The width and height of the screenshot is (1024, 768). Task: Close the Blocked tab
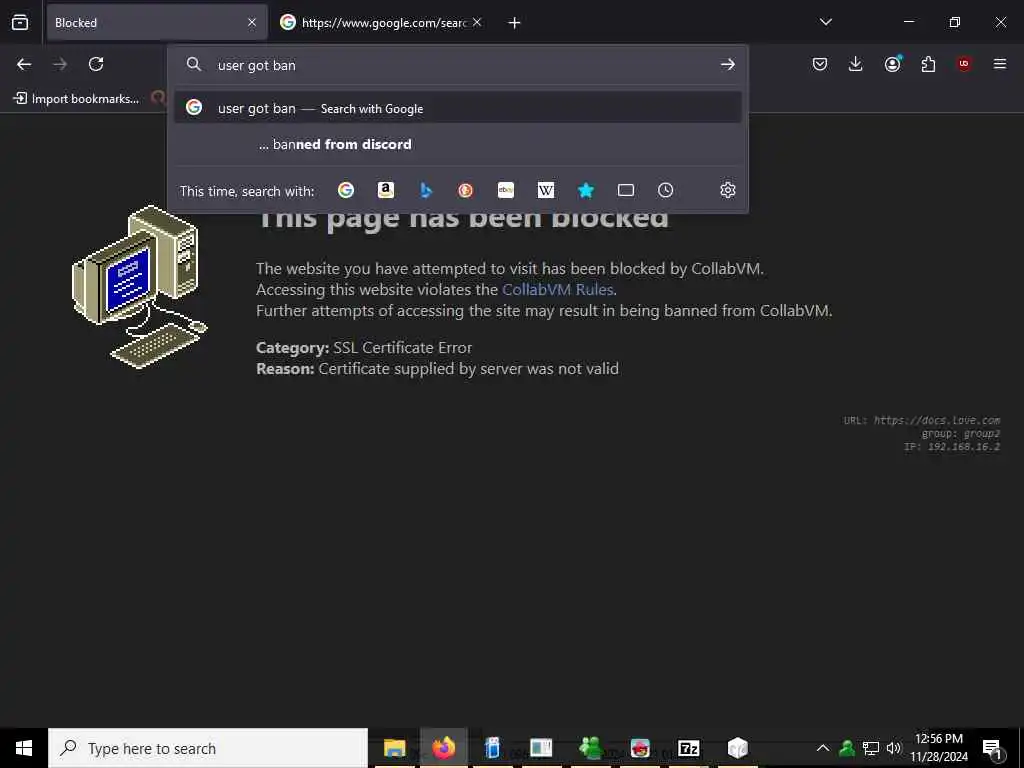click(x=252, y=22)
